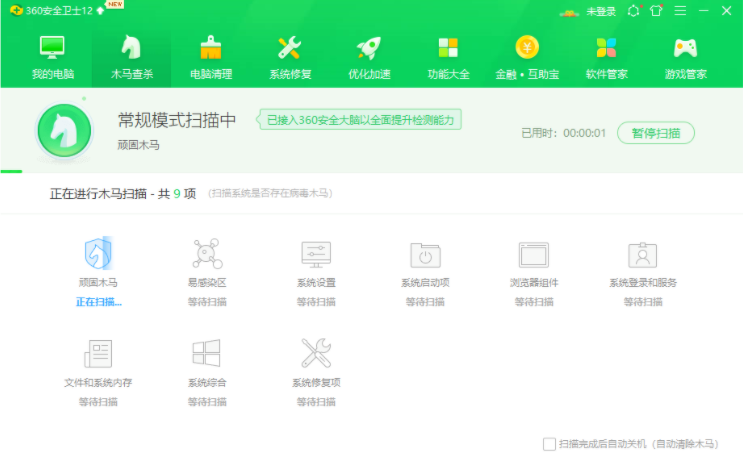Switch to the 木马查杀 tab
Viewport: 745px width, 455px height.
point(132,57)
